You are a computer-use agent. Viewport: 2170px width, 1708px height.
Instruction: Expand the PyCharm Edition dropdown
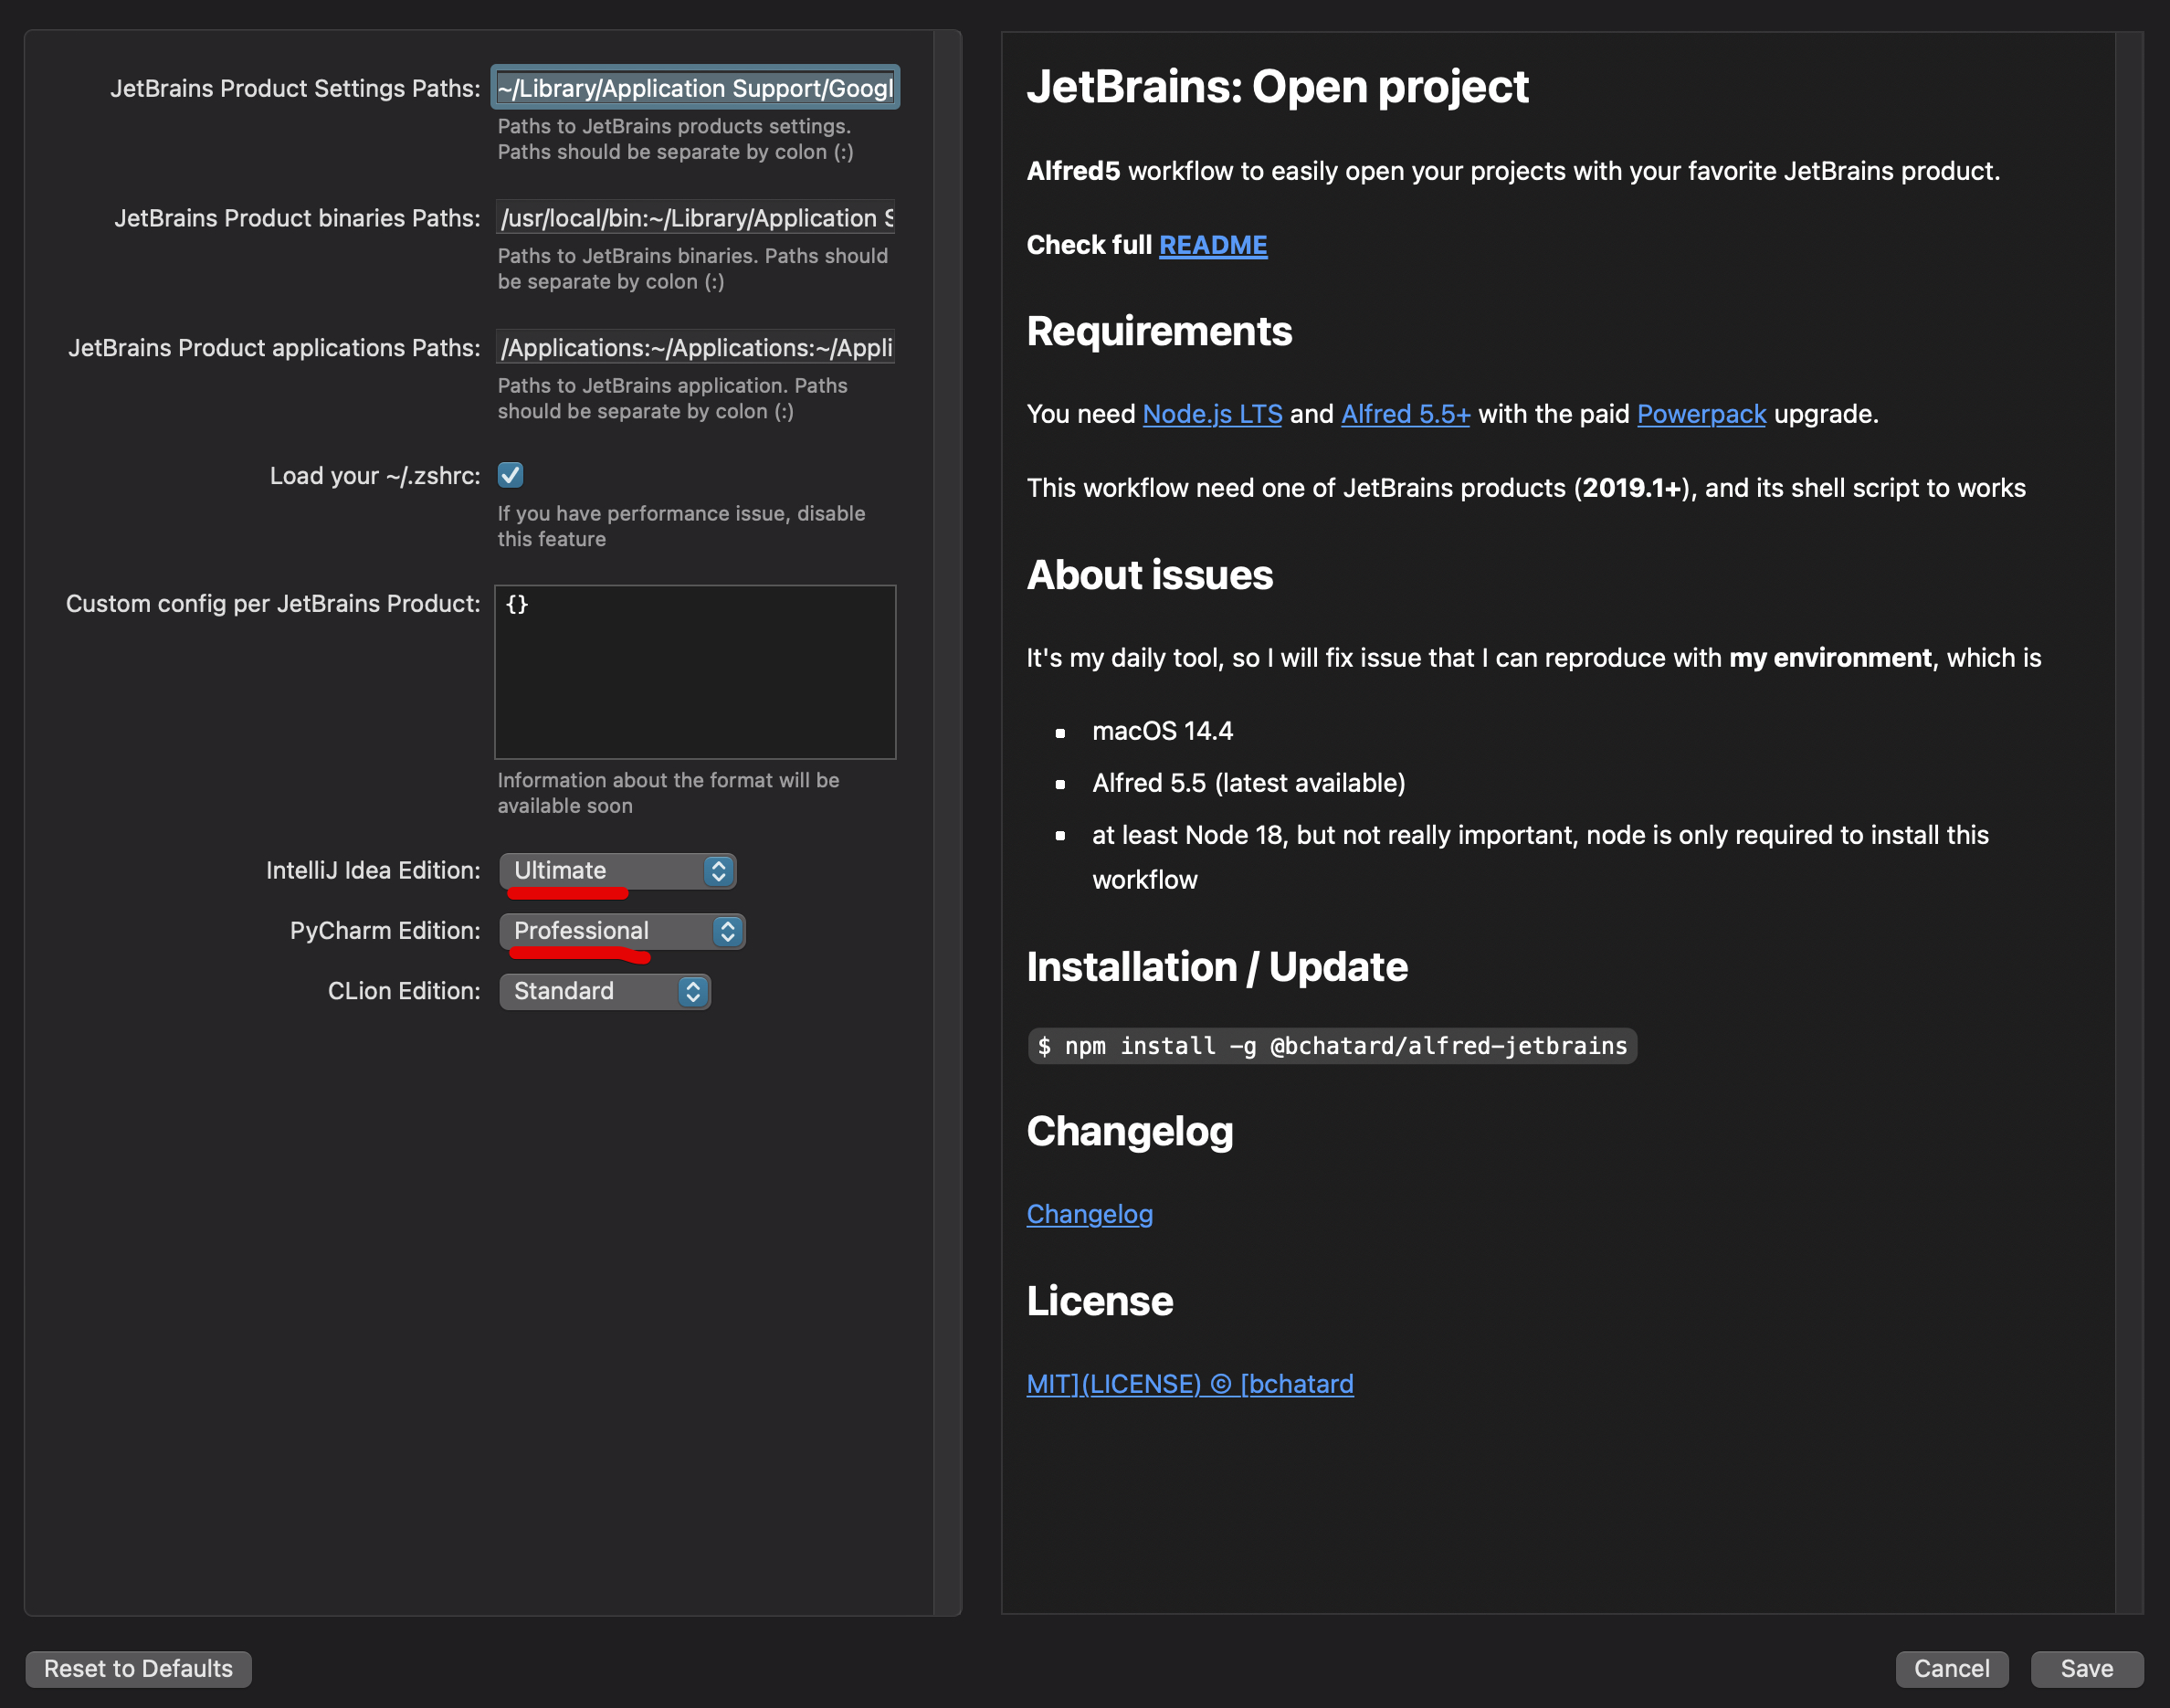622,931
